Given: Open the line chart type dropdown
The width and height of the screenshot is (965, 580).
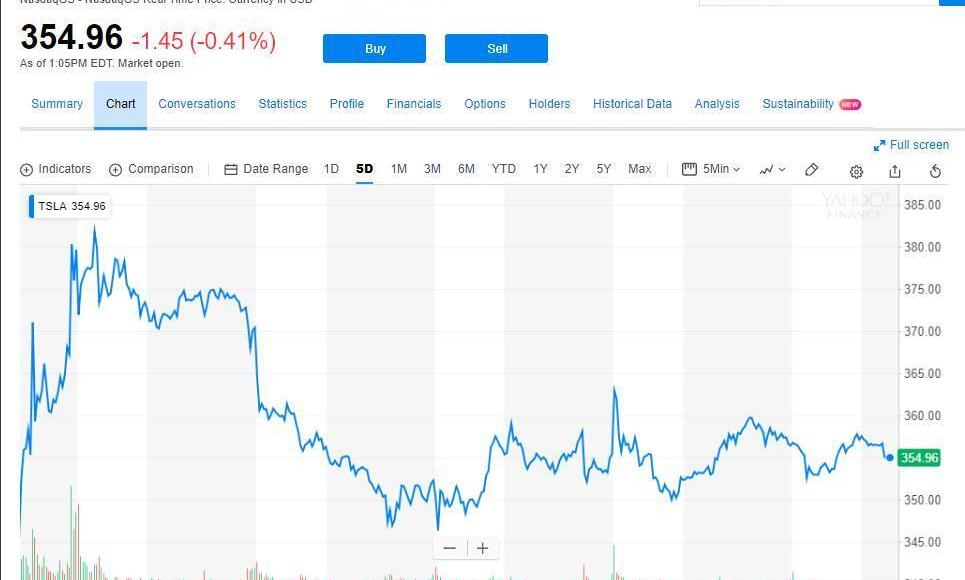Looking at the screenshot, I should (x=772, y=169).
